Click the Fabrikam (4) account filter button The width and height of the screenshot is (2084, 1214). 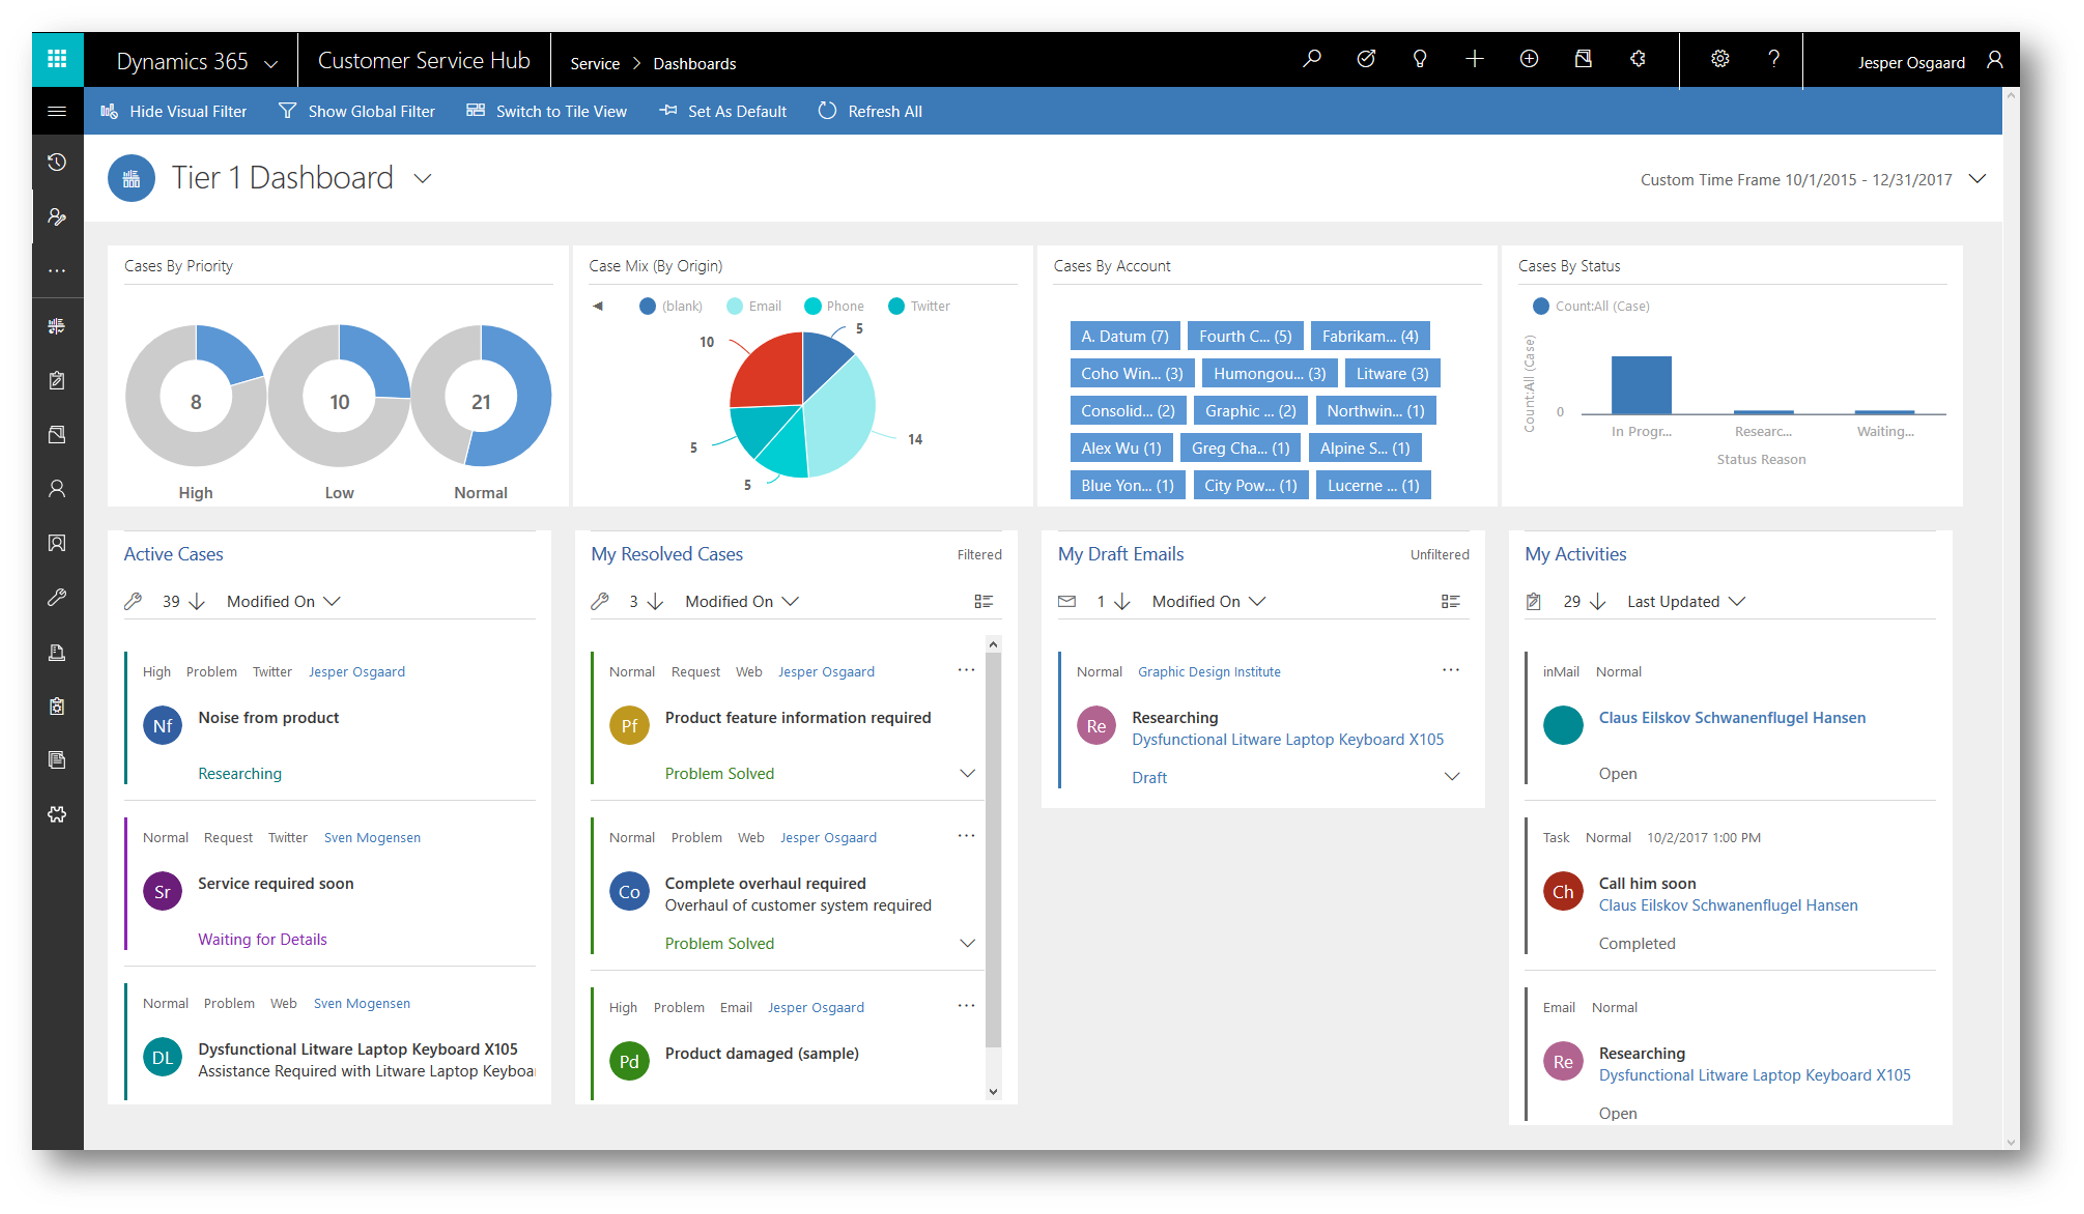(x=1369, y=335)
